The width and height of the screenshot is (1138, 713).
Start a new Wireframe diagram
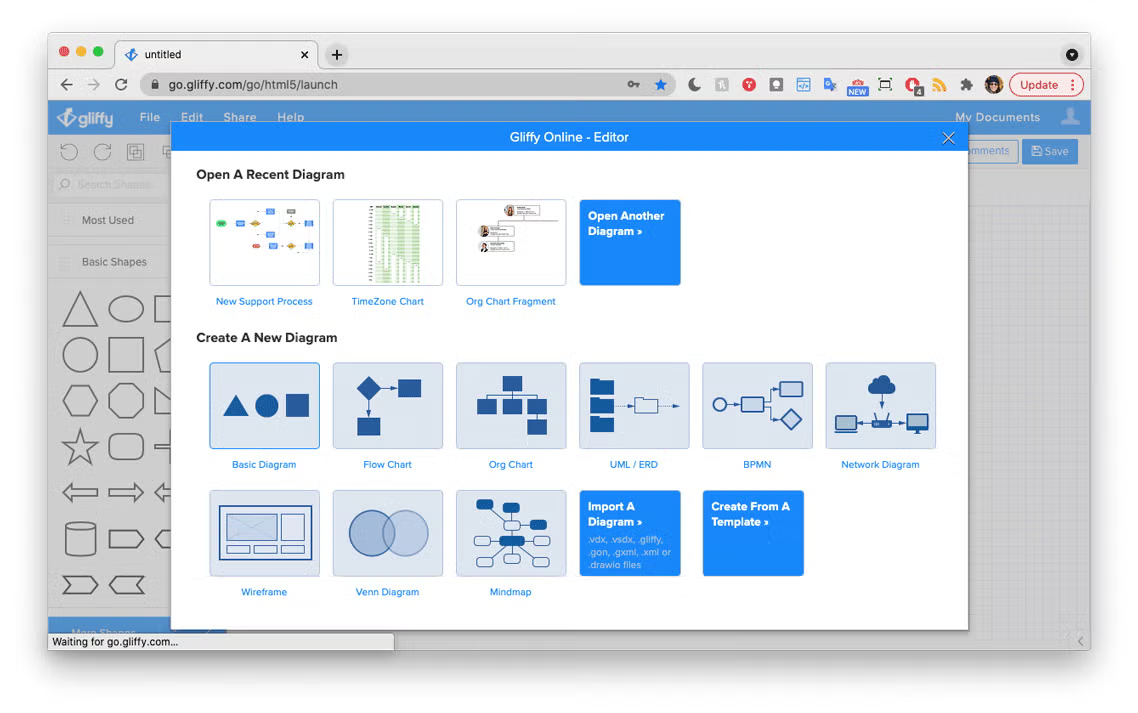pos(264,533)
